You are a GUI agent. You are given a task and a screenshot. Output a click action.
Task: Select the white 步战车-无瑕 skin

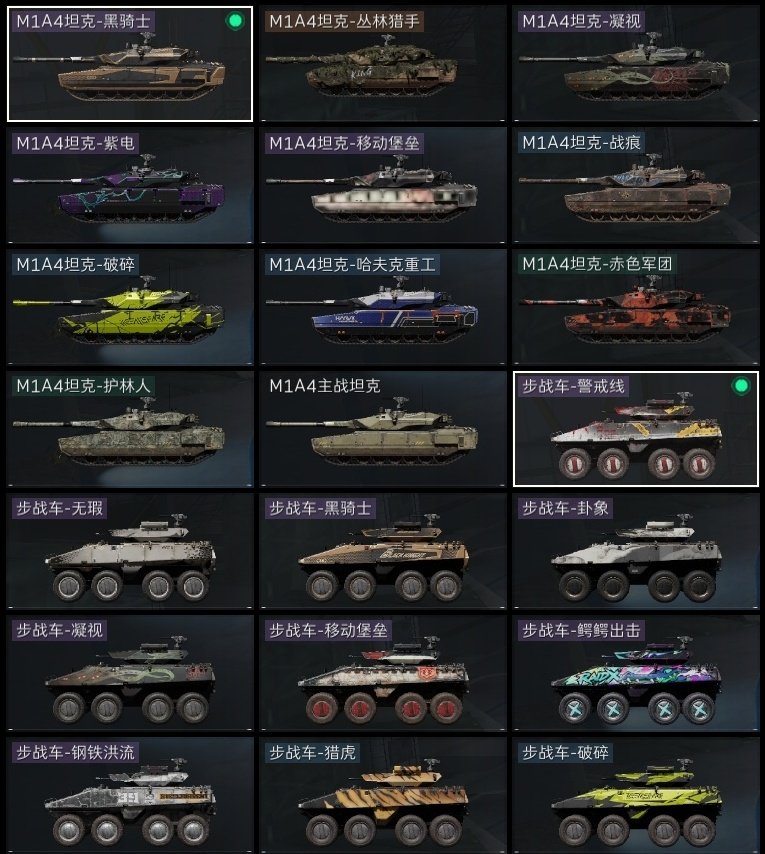130,551
